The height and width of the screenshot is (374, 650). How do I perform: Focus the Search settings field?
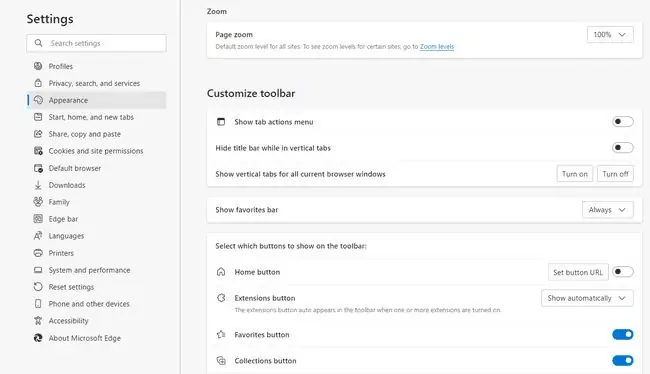pyautogui.click(x=97, y=43)
